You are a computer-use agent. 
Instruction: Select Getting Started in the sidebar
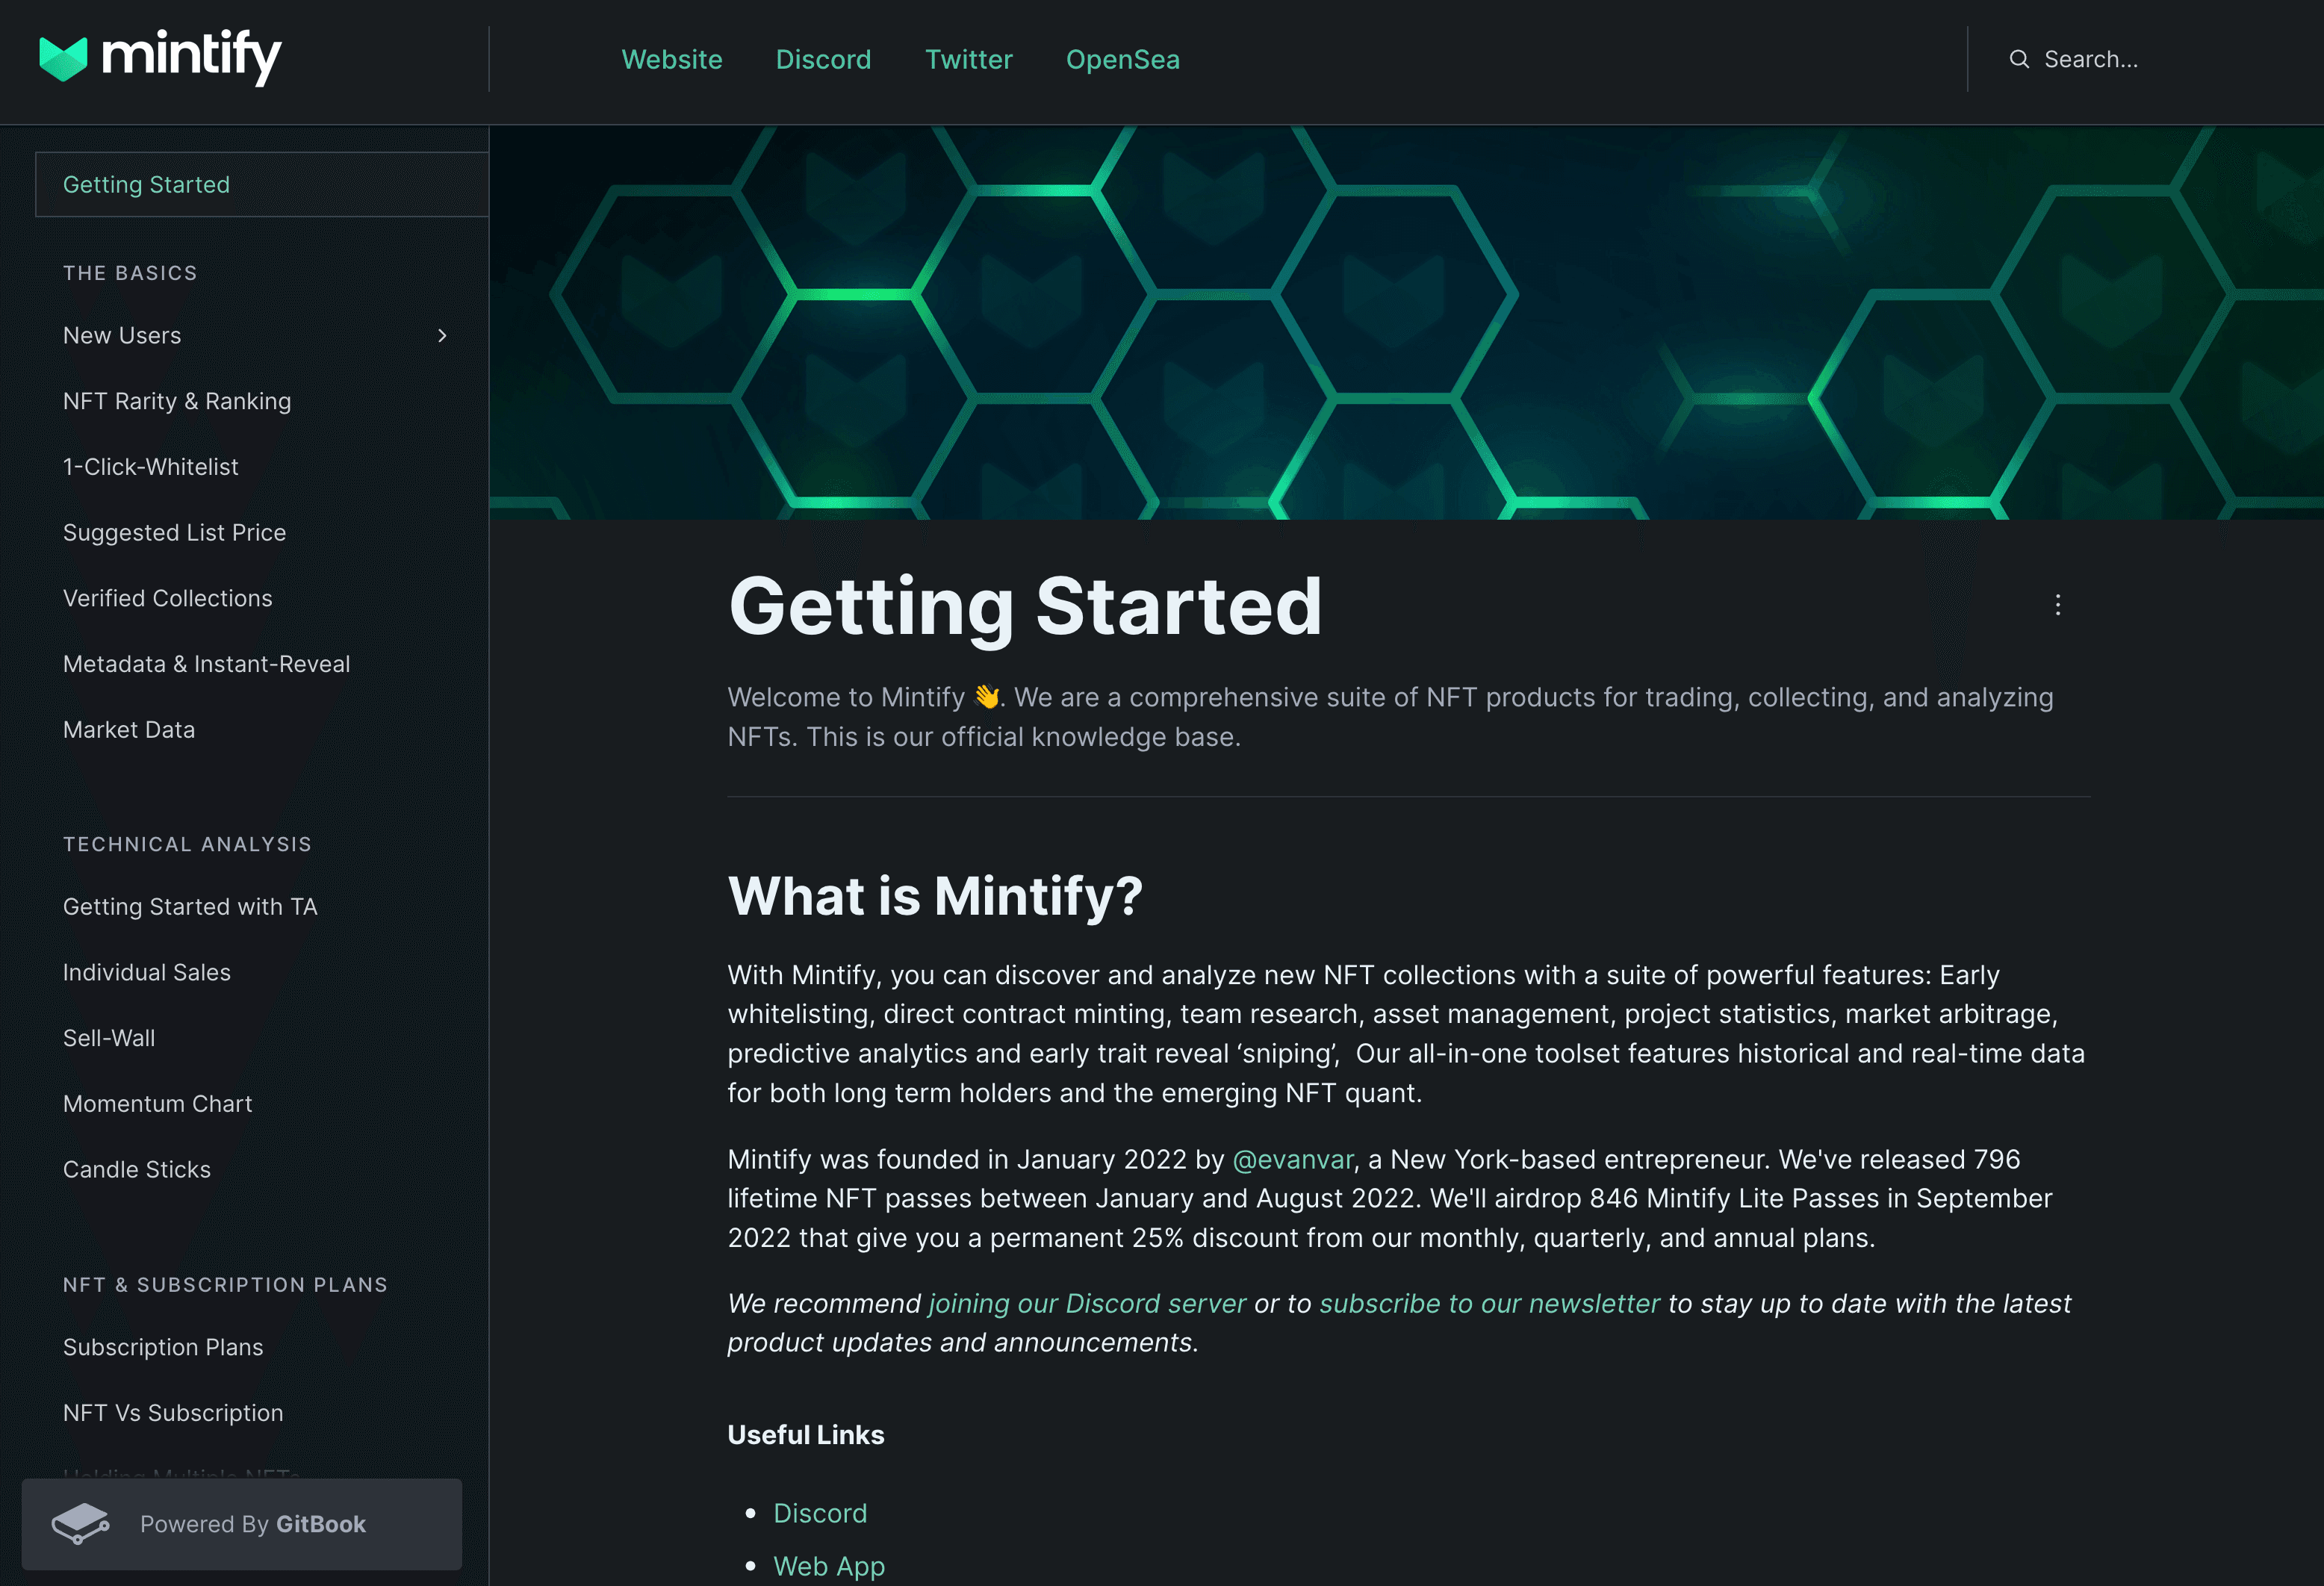tap(262, 184)
